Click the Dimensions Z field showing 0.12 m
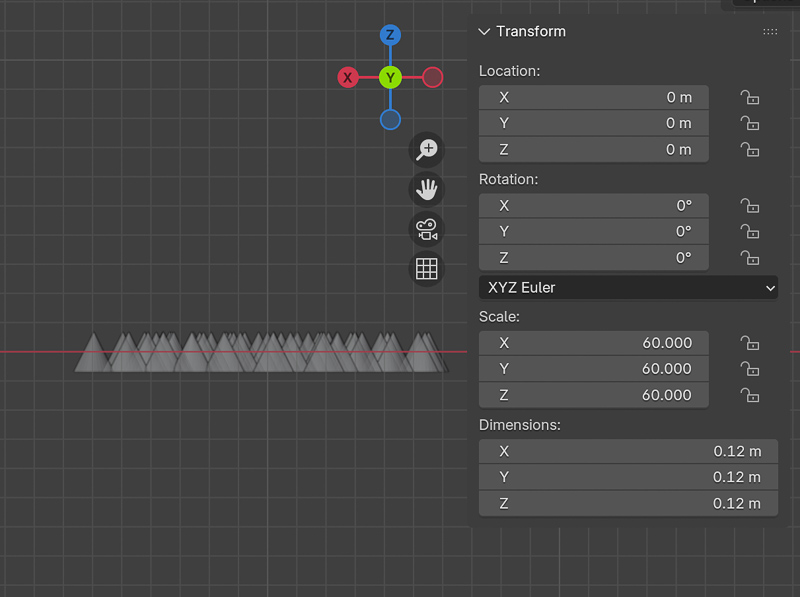Viewport: 800px width, 597px height. pyautogui.click(x=628, y=503)
